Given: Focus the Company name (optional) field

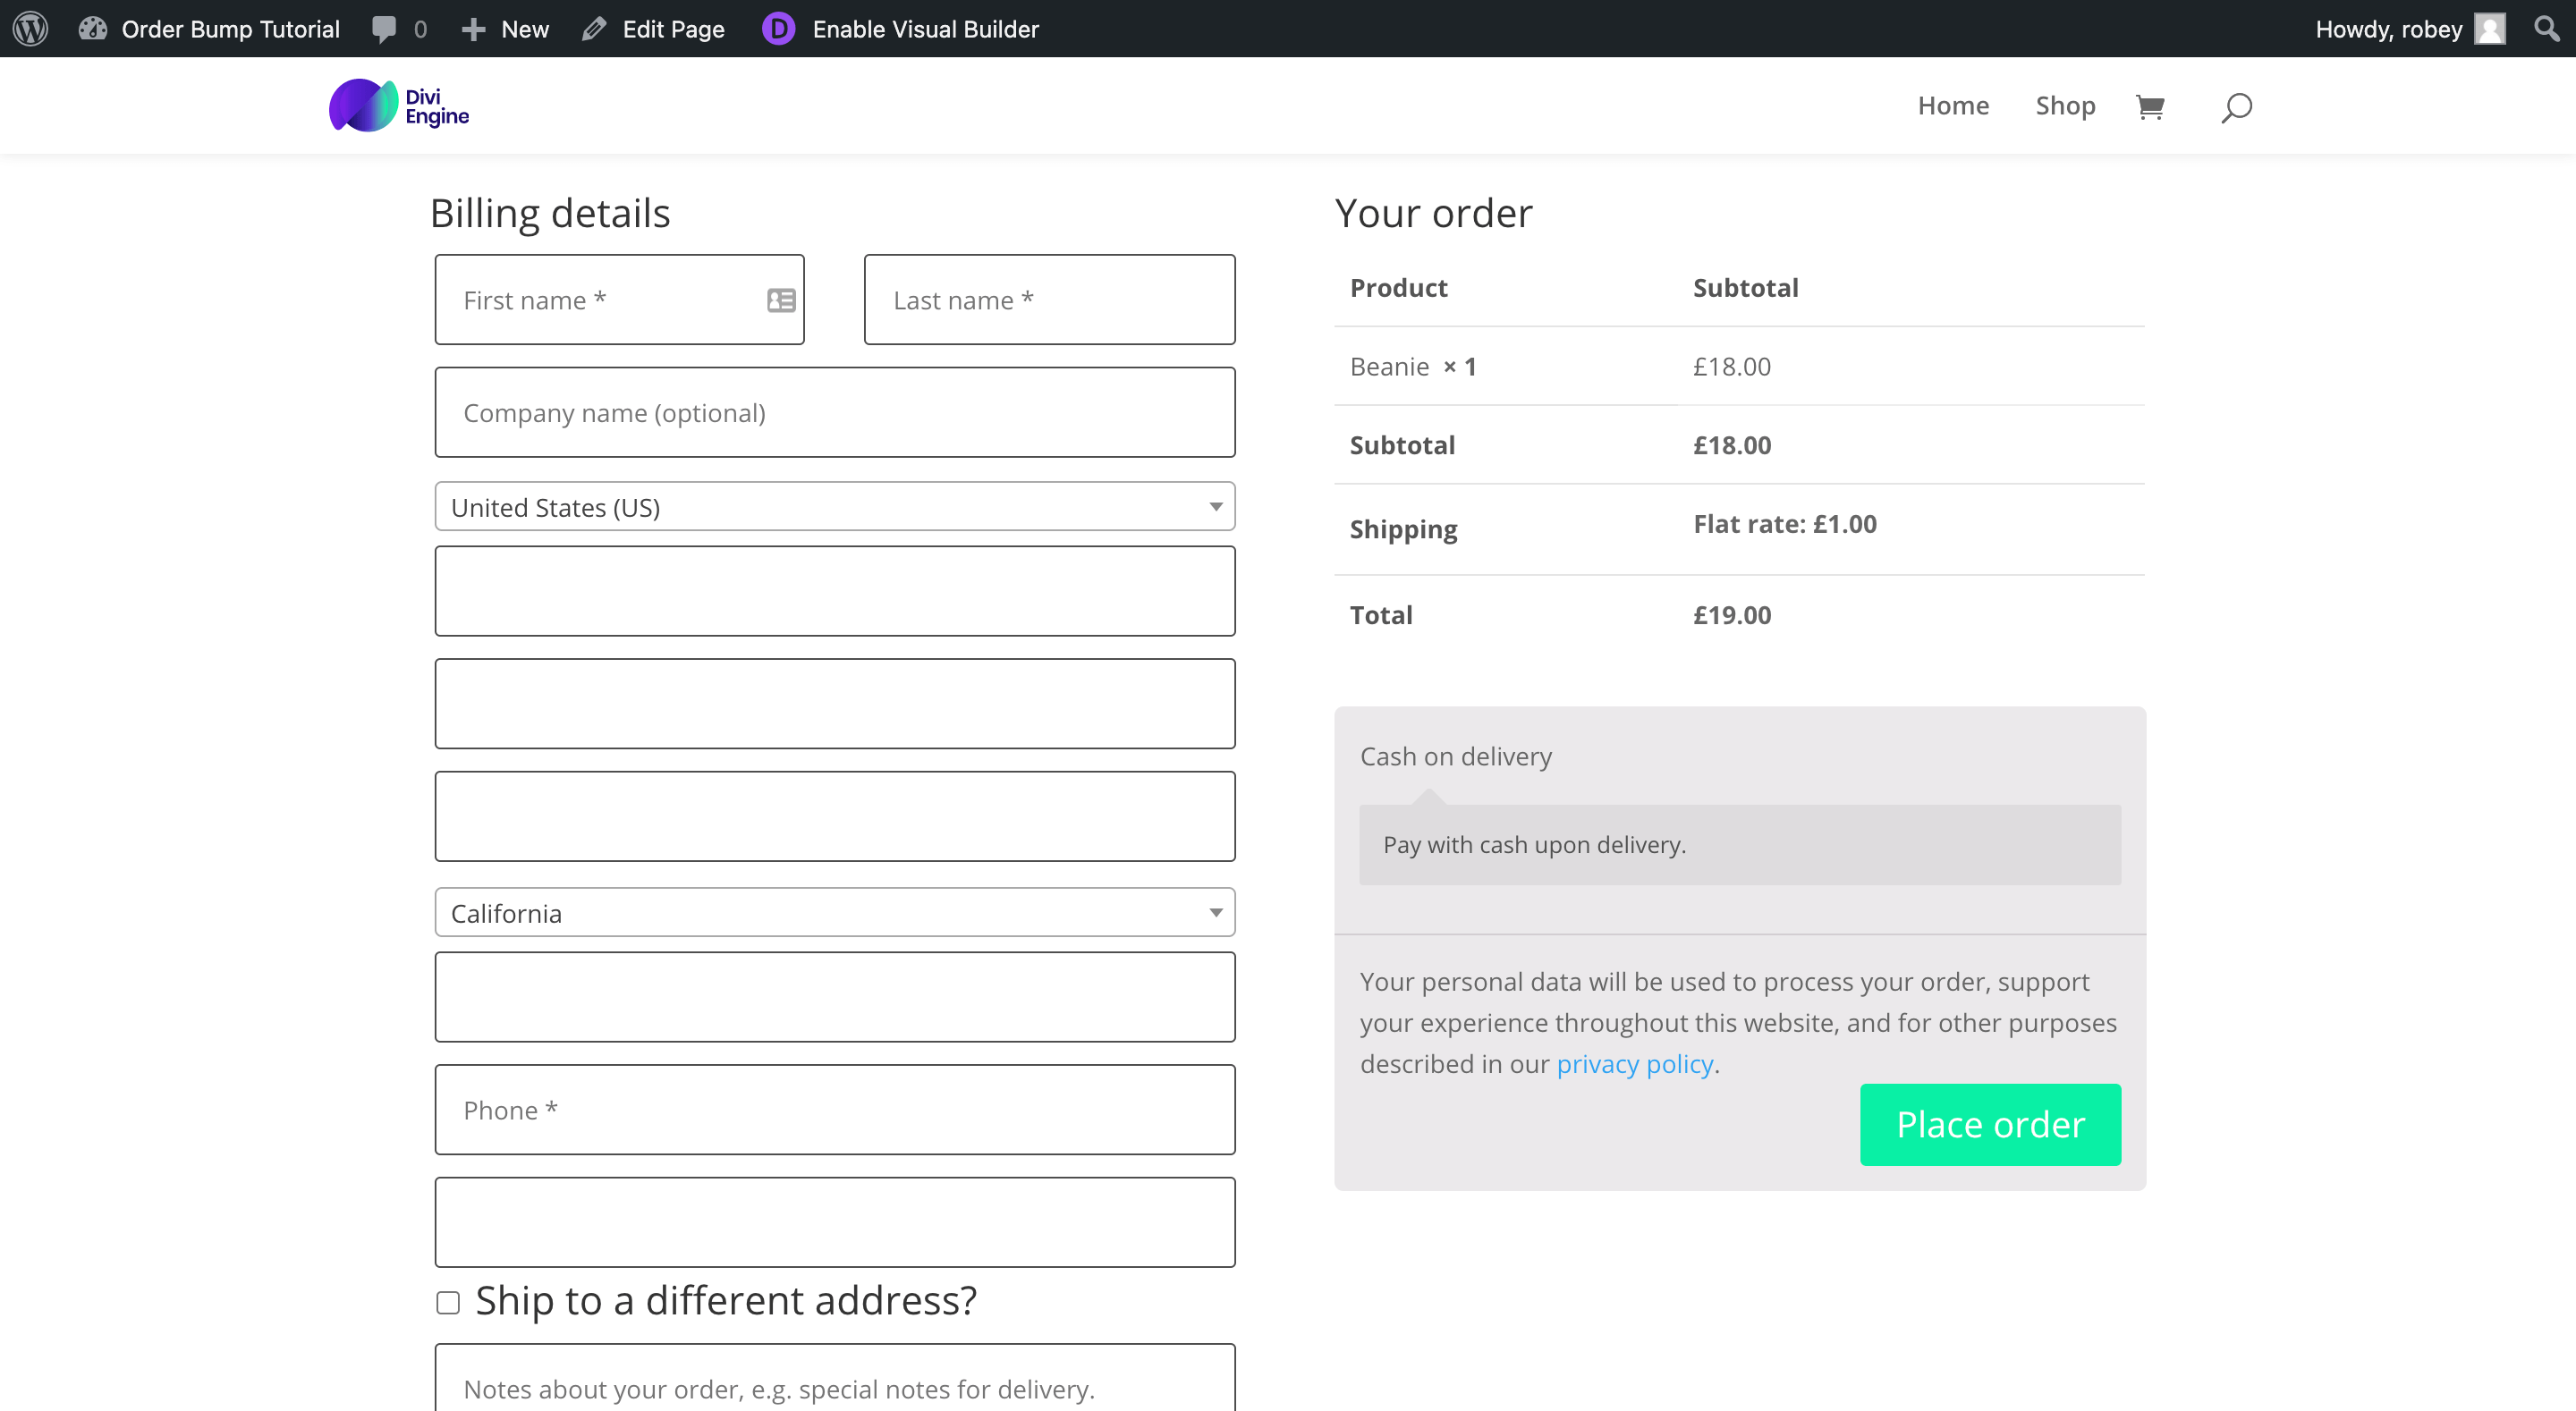Looking at the screenshot, I should [x=835, y=412].
